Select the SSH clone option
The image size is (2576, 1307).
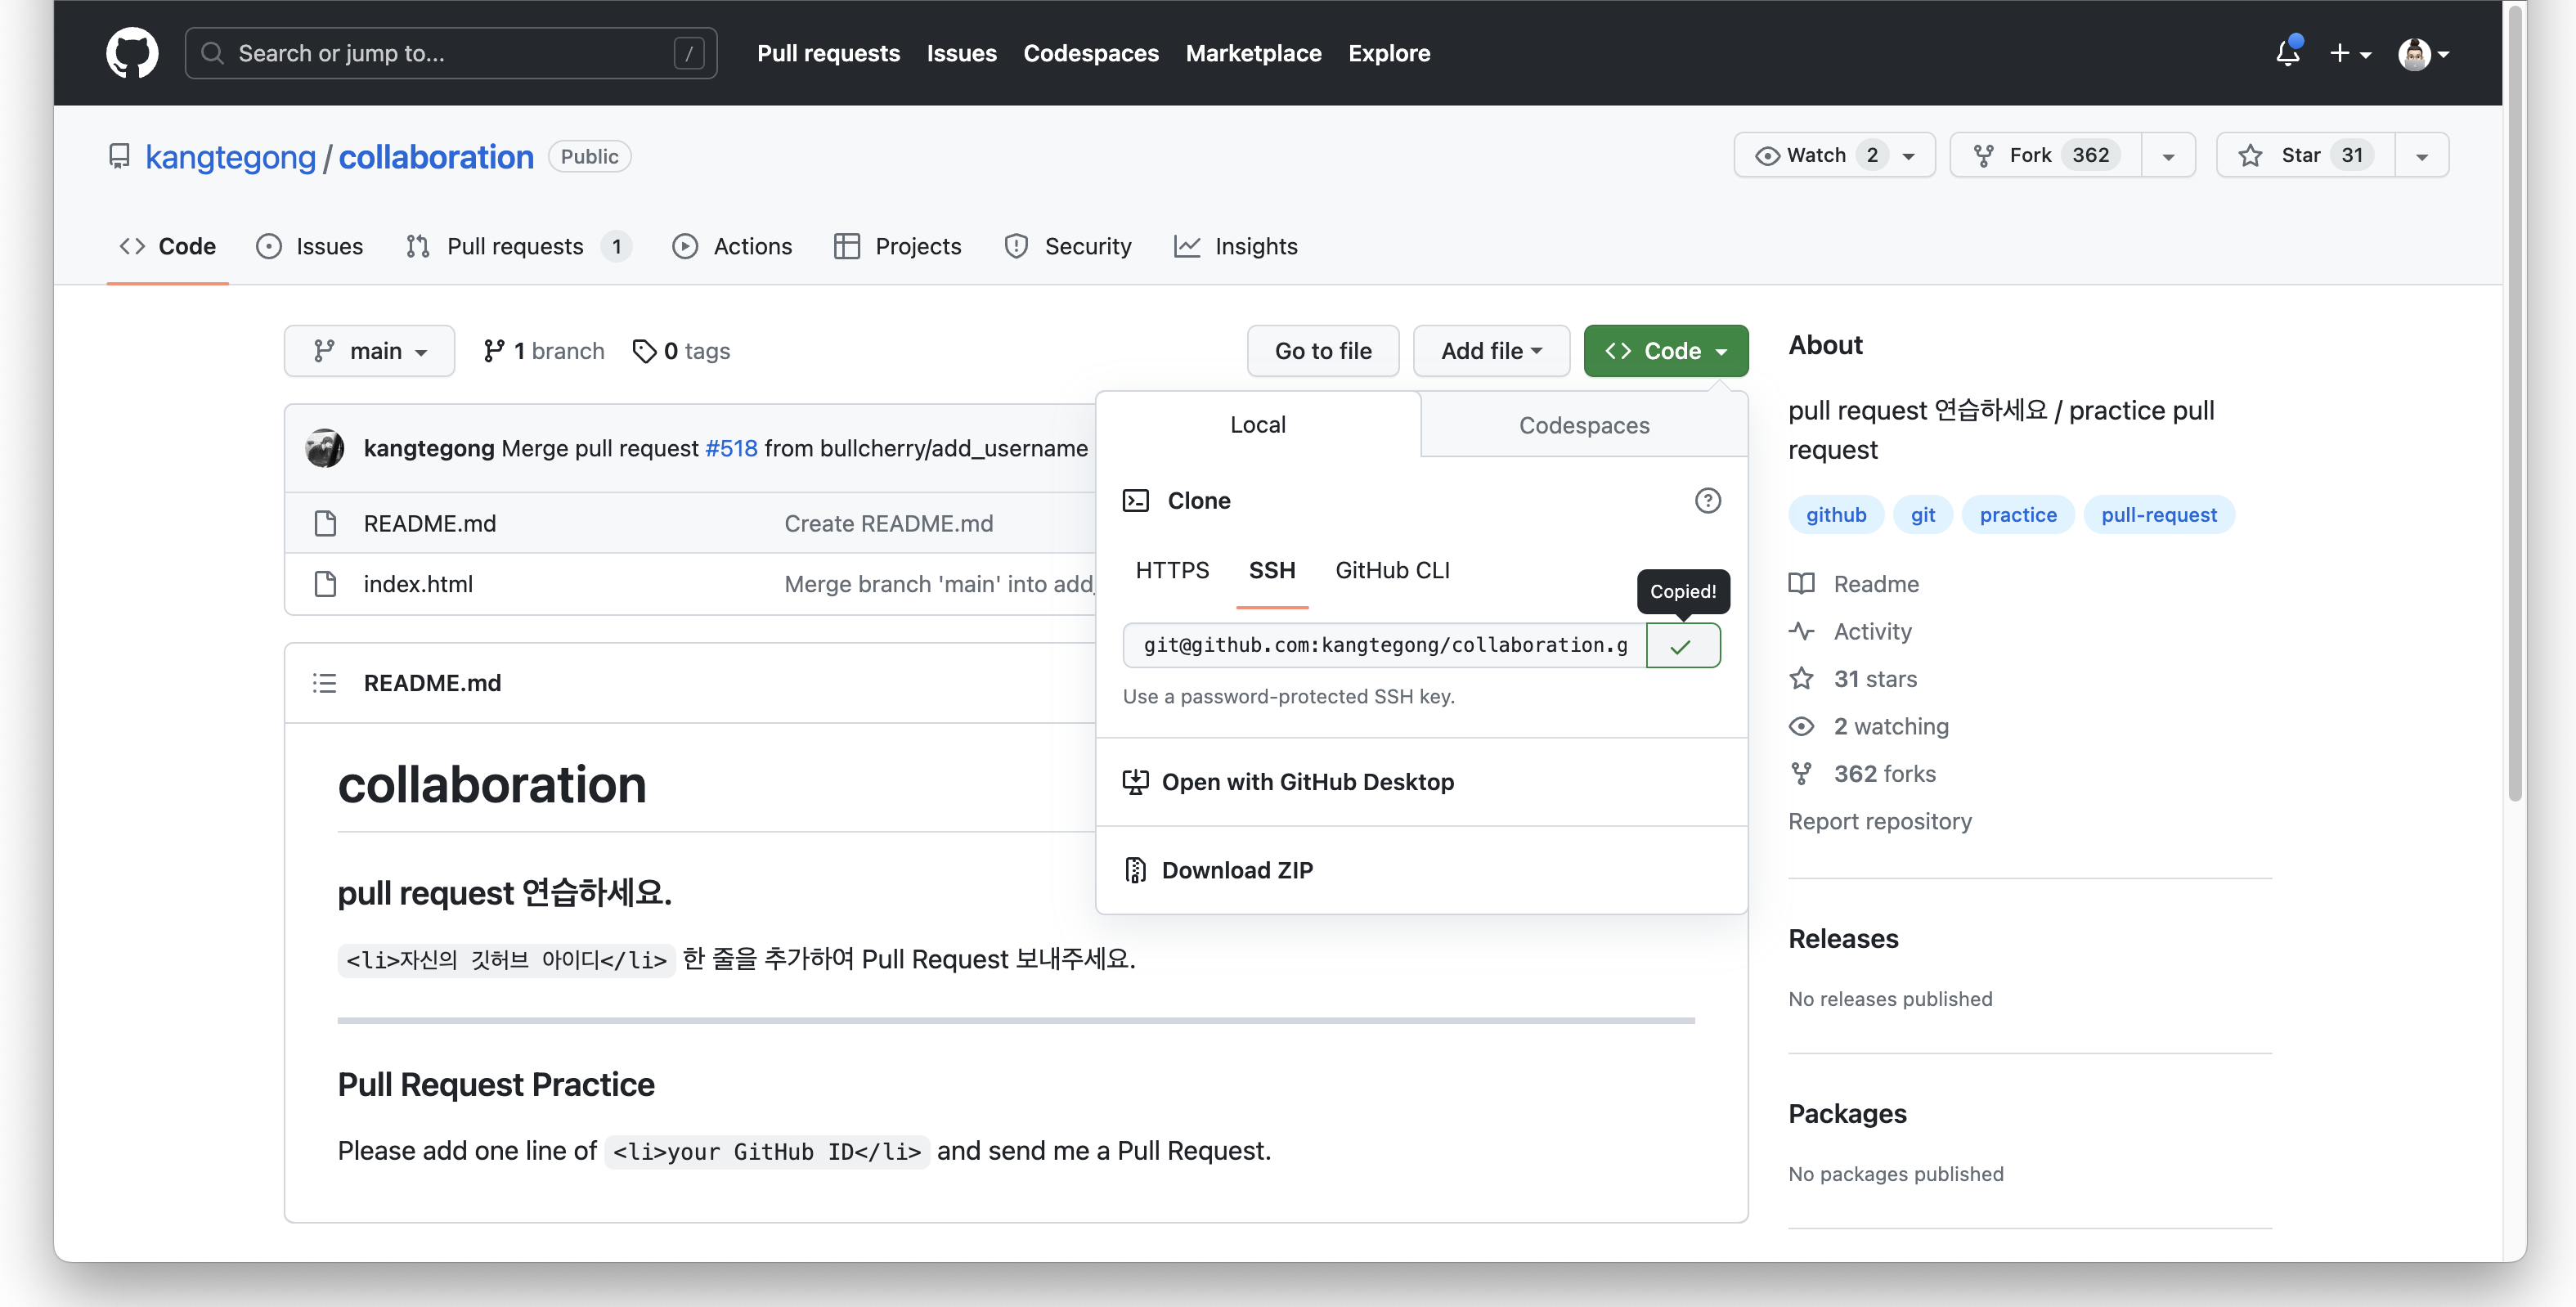(x=1272, y=570)
